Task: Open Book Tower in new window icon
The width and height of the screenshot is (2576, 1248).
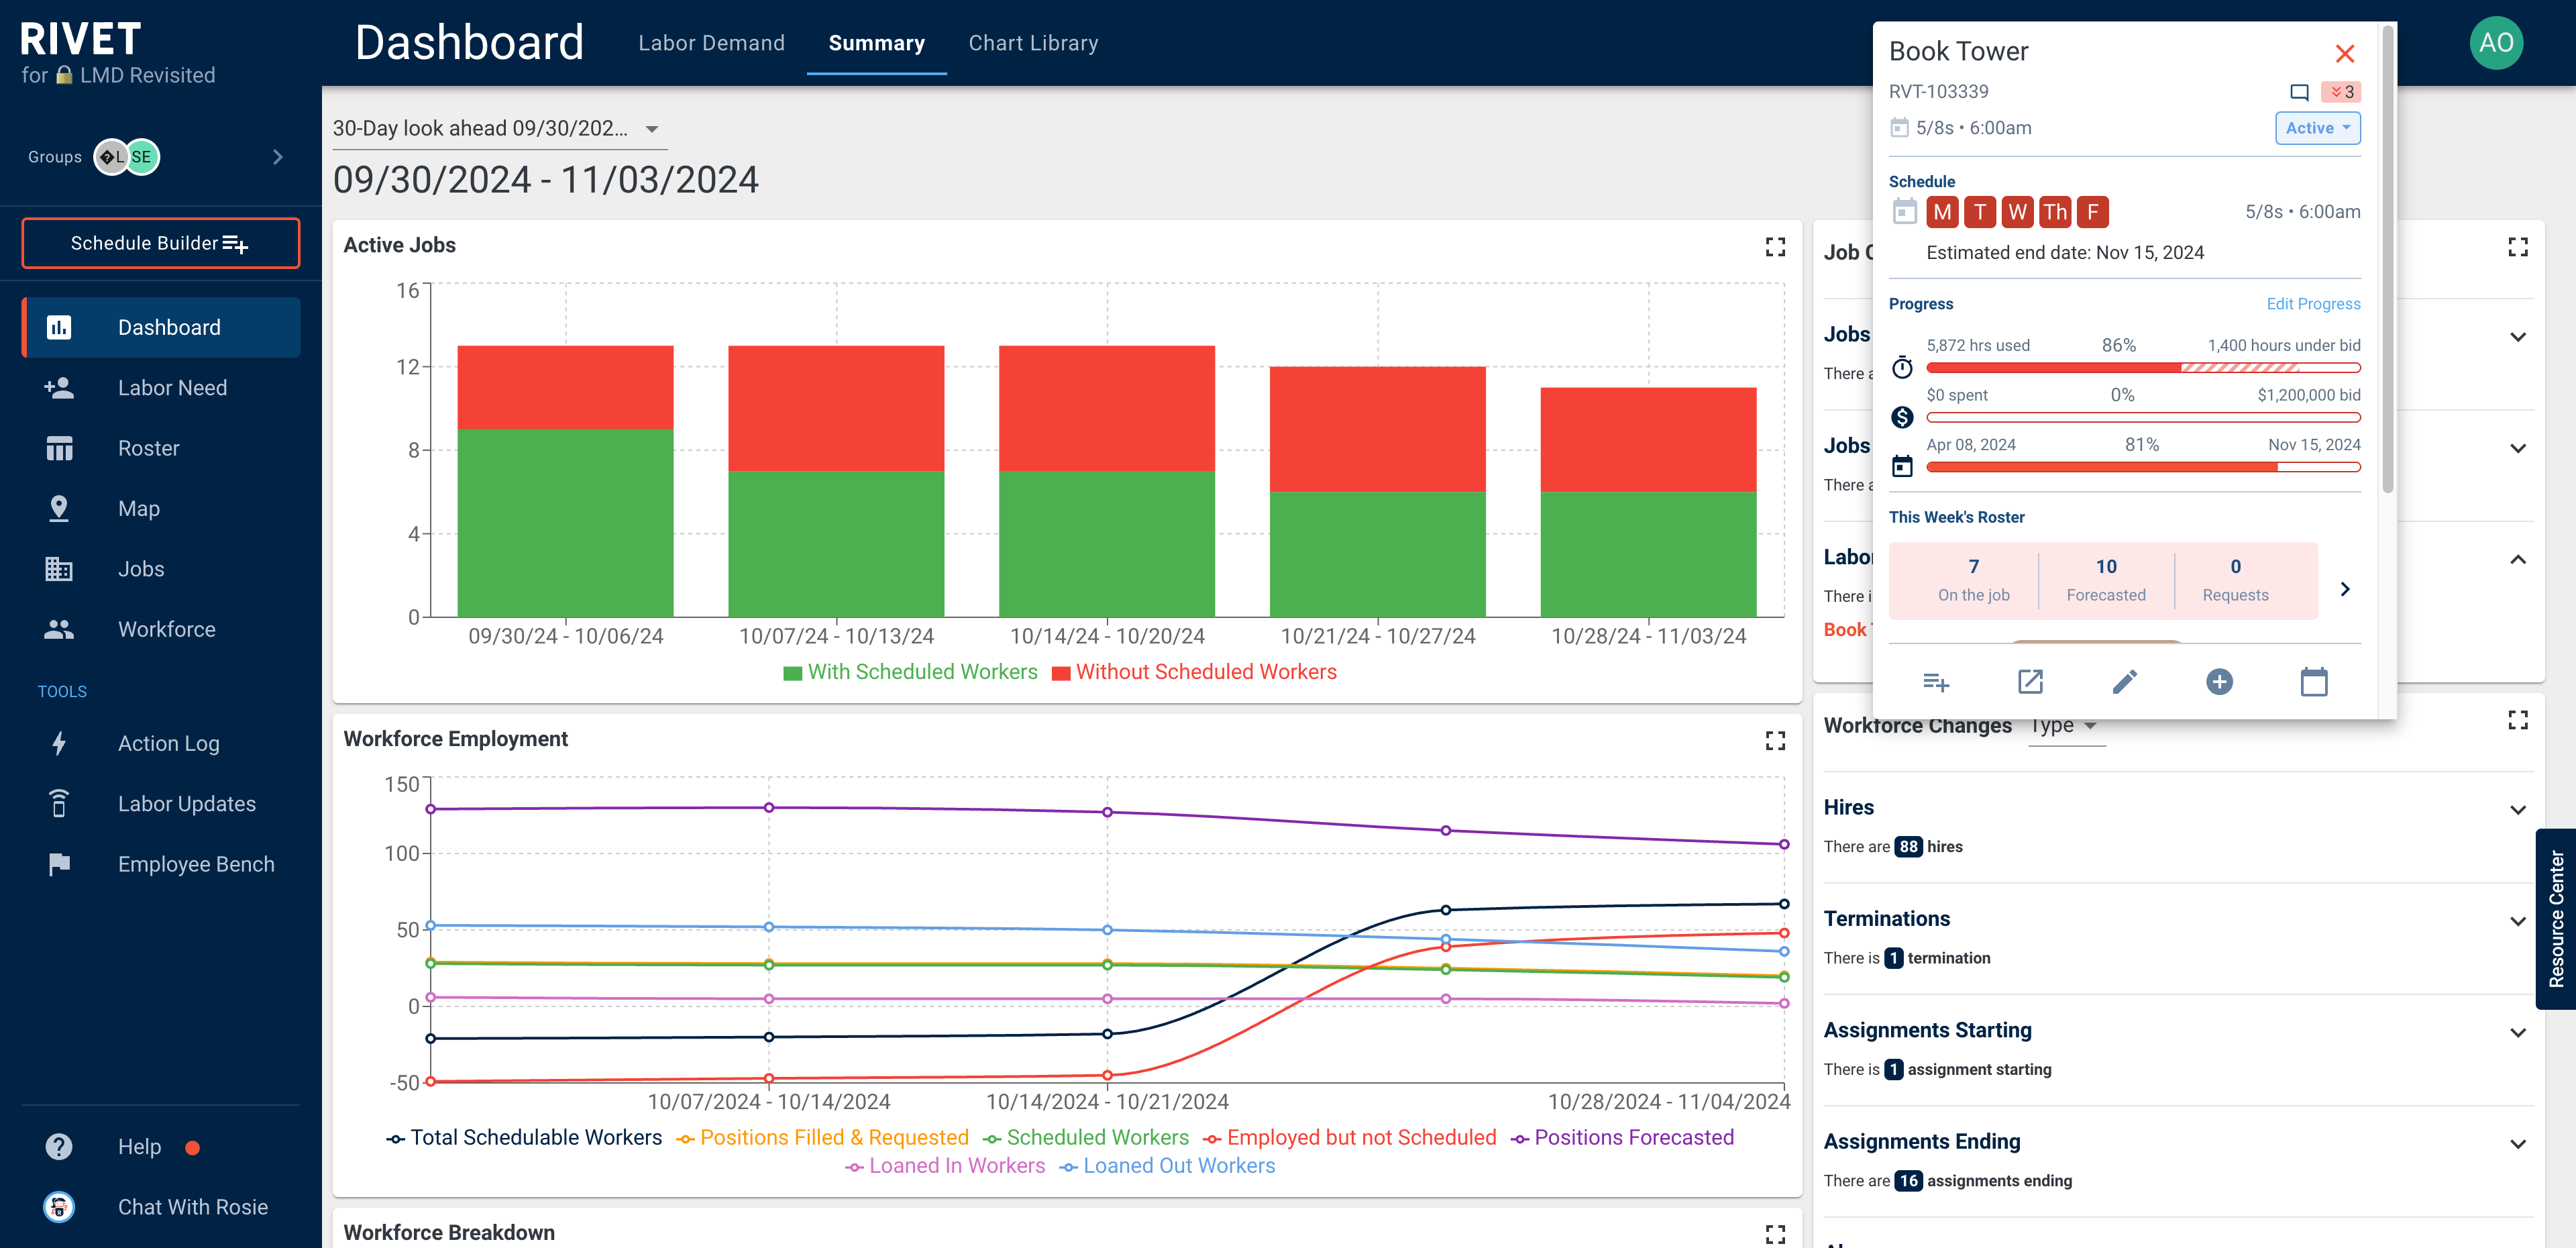Action: click(2030, 682)
